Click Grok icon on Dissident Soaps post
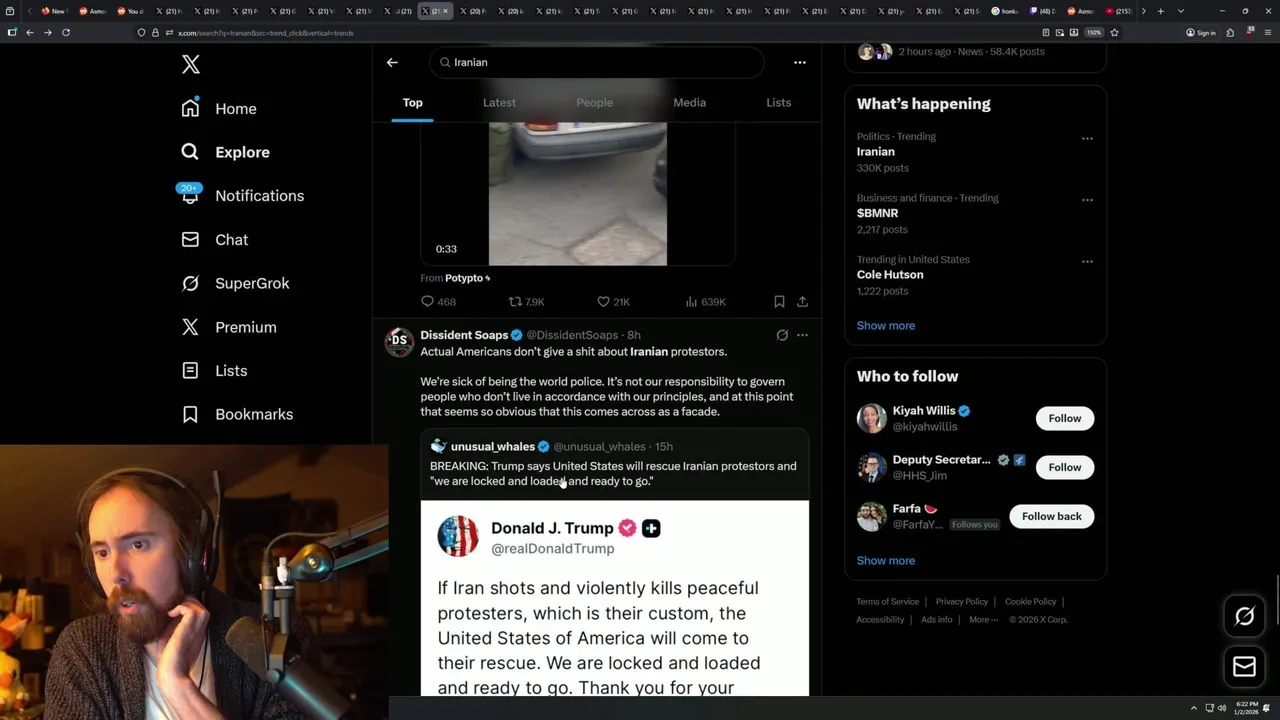The width and height of the screenshot is (1280, 720). pos(782,335)
